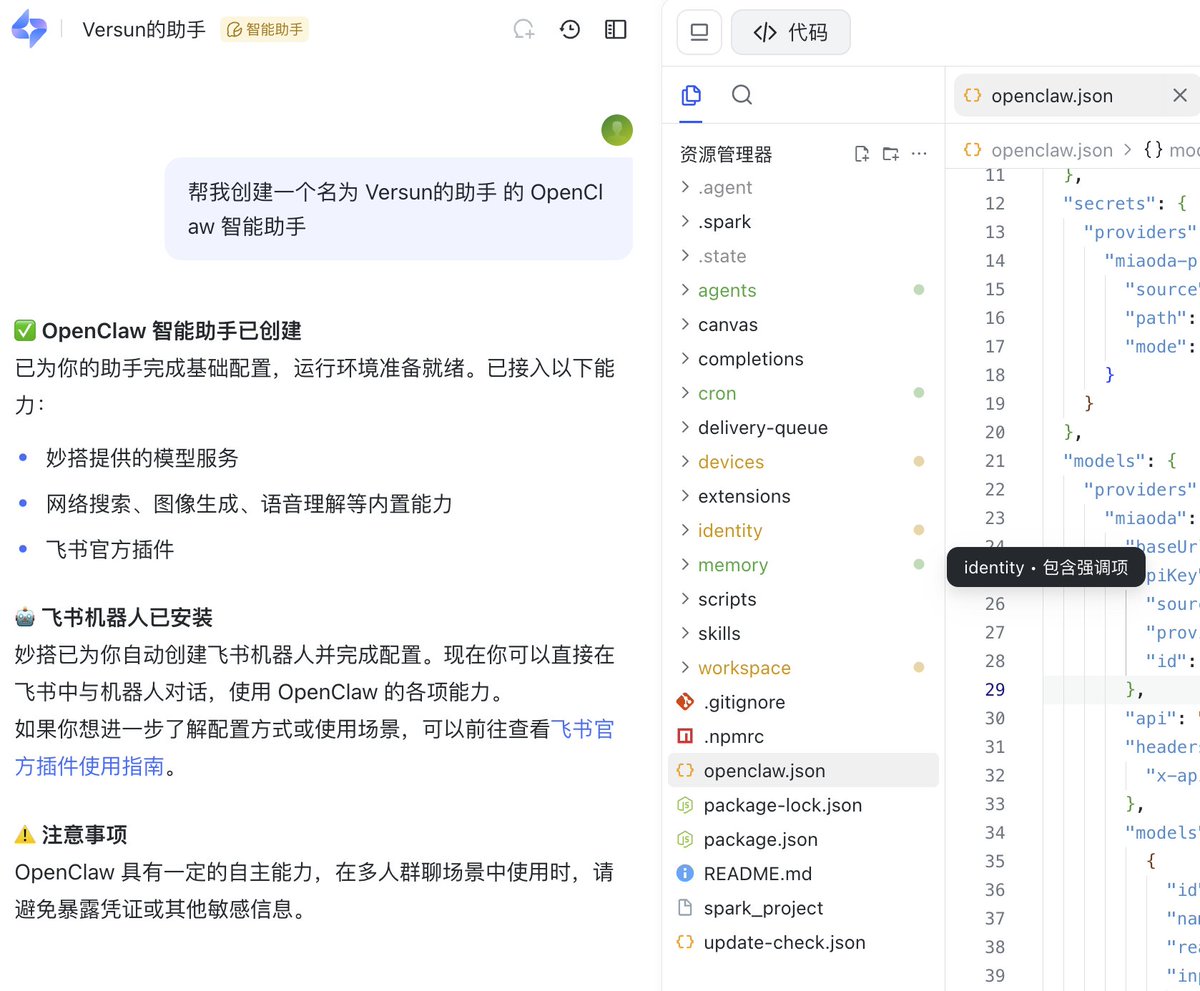Image resolution: width=1200 pixels, height=991 pixels.
Task: Click the 妙搭提供的模型服务 bullet
Action: click(x=143, y=458)
